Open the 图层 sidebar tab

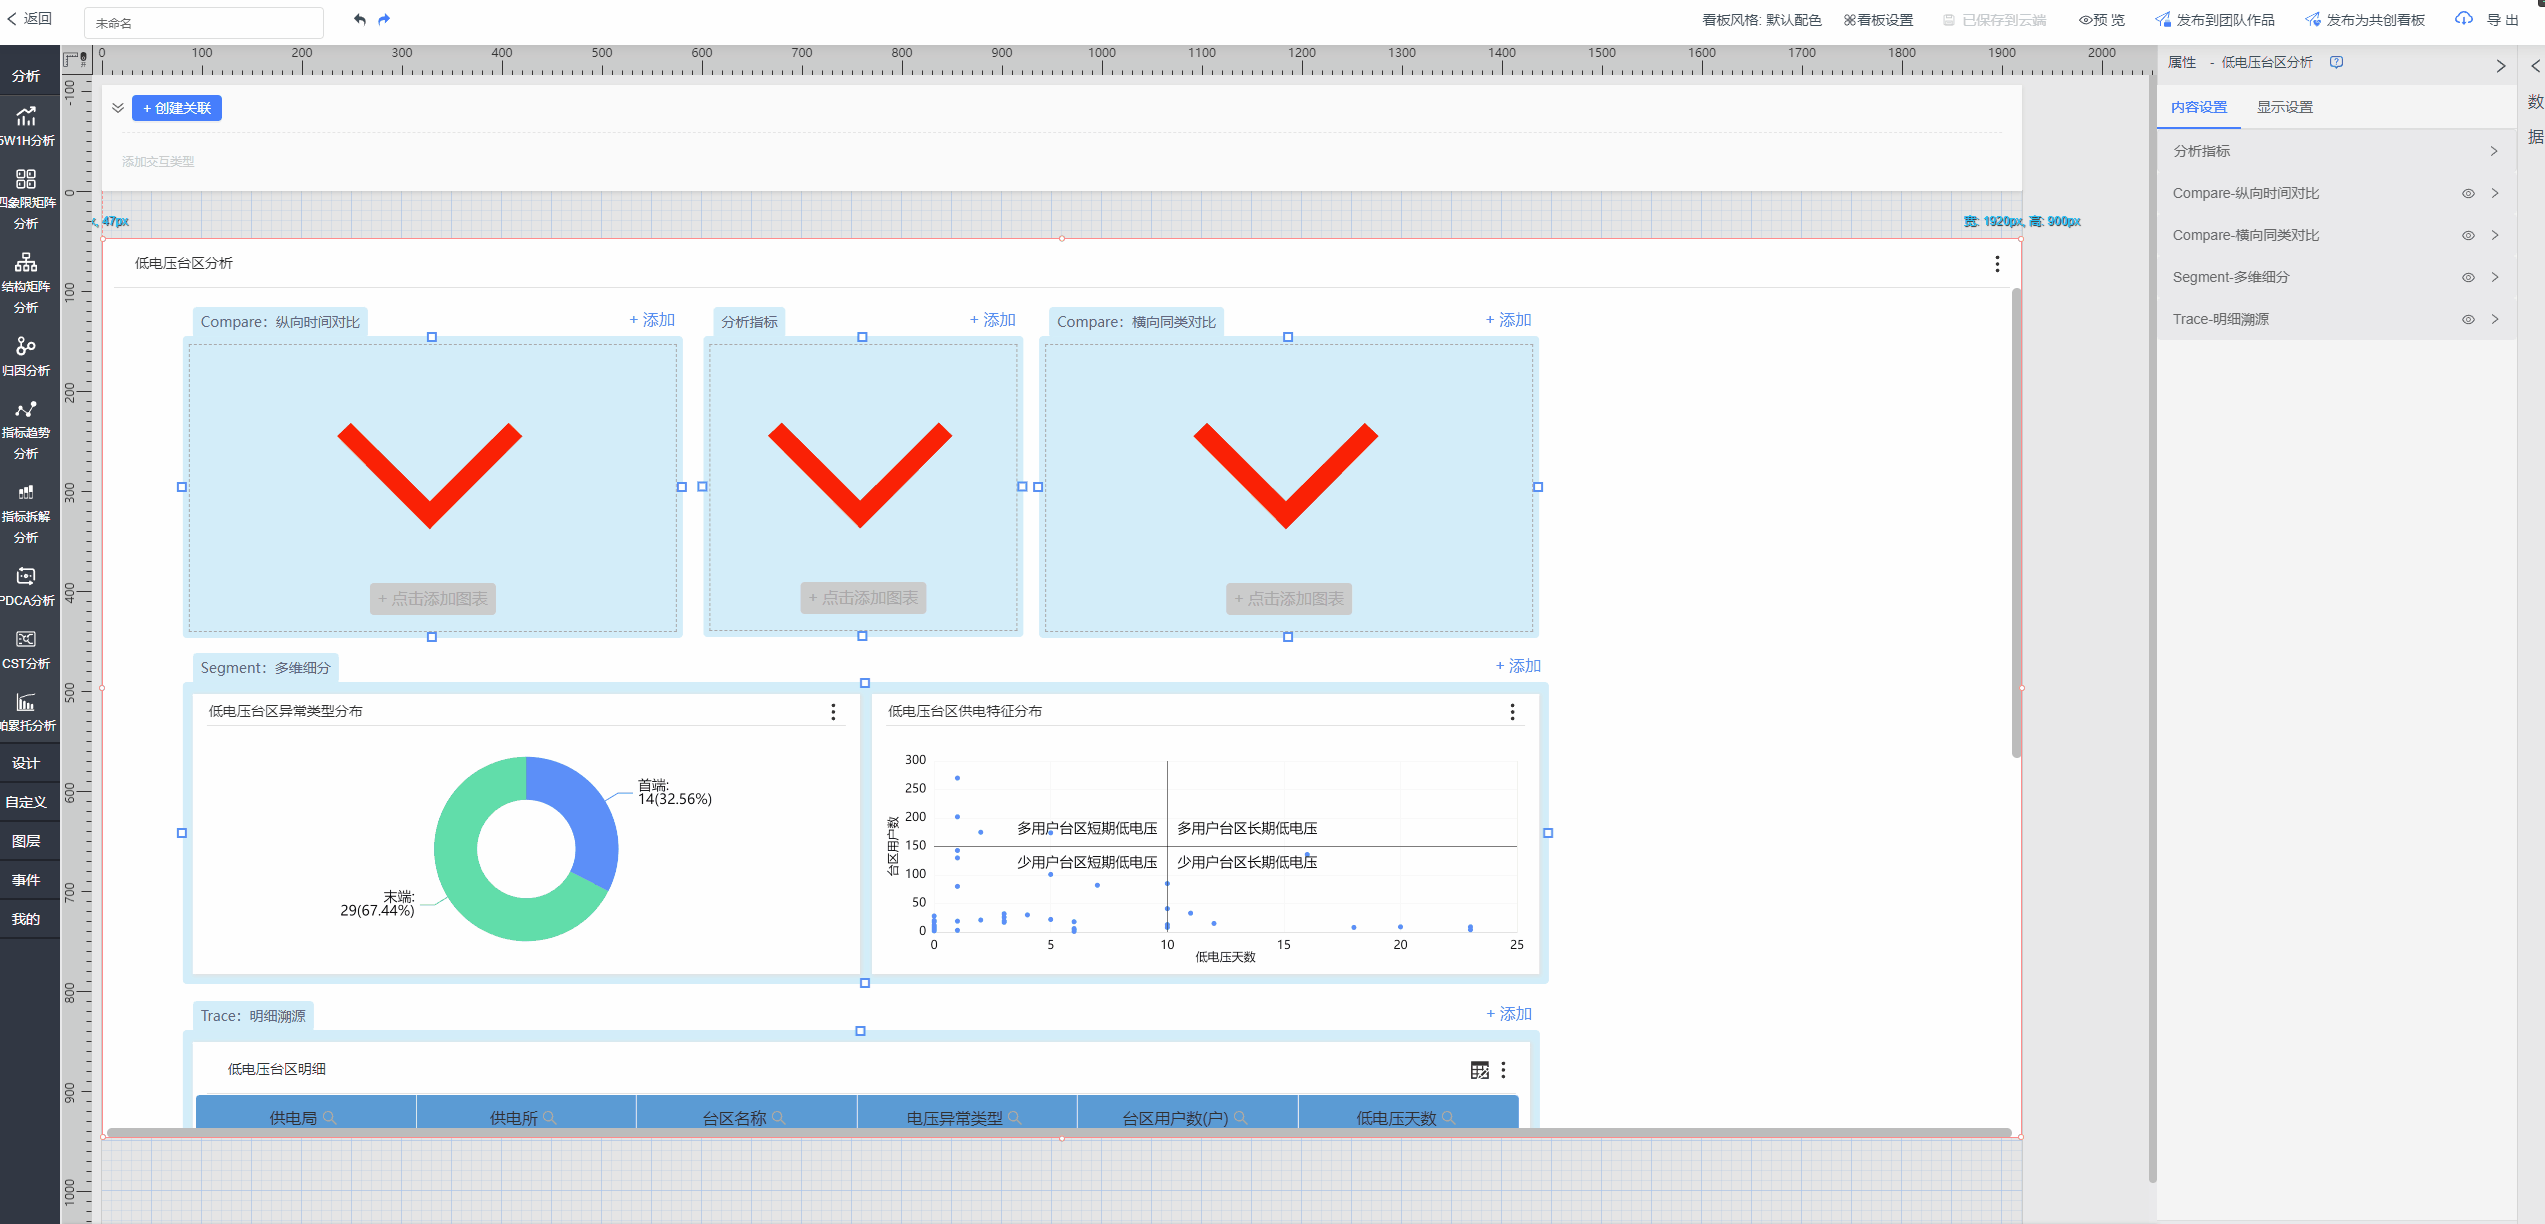[x=26, y=841]
